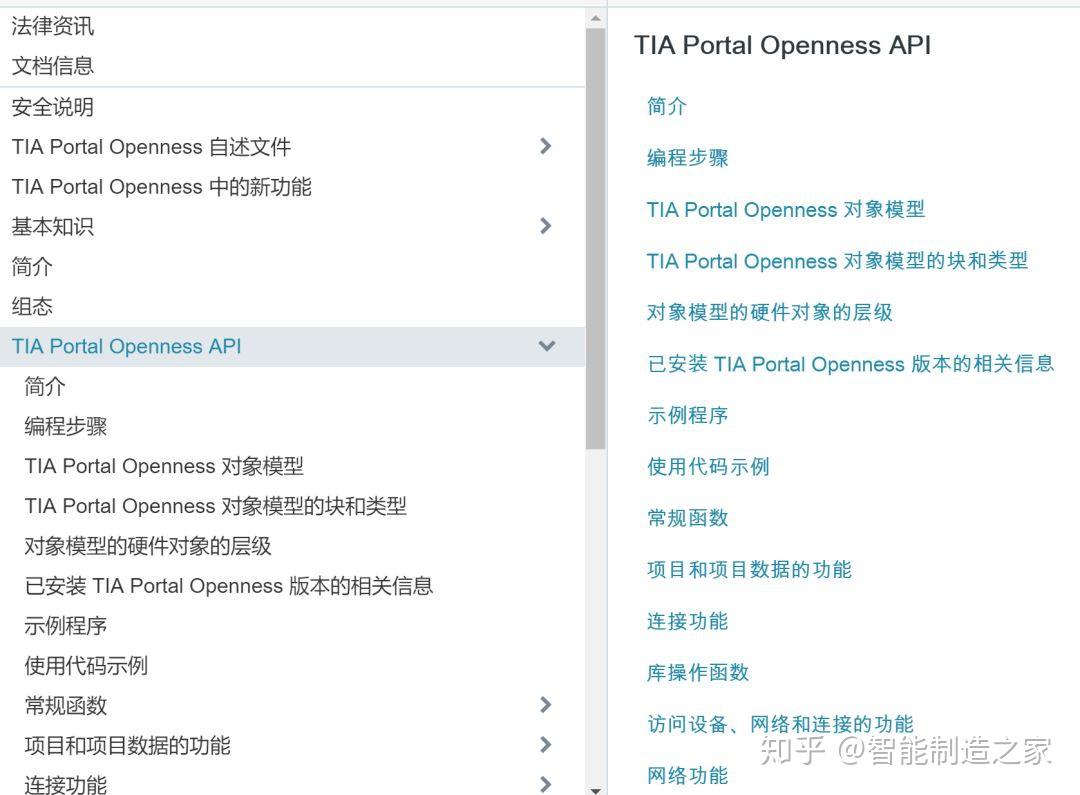Screen dimensions: 1080x795
Task: Open the 网络功能 link at the bottom
Action: click(688, 775)
